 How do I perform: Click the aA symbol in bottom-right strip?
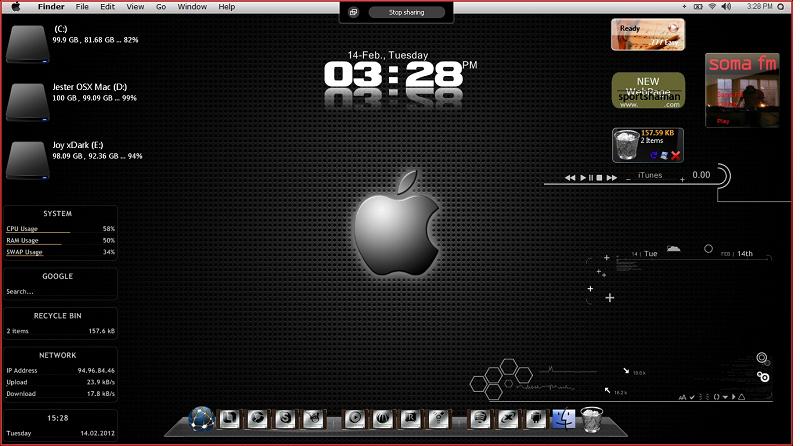(683, 397)
